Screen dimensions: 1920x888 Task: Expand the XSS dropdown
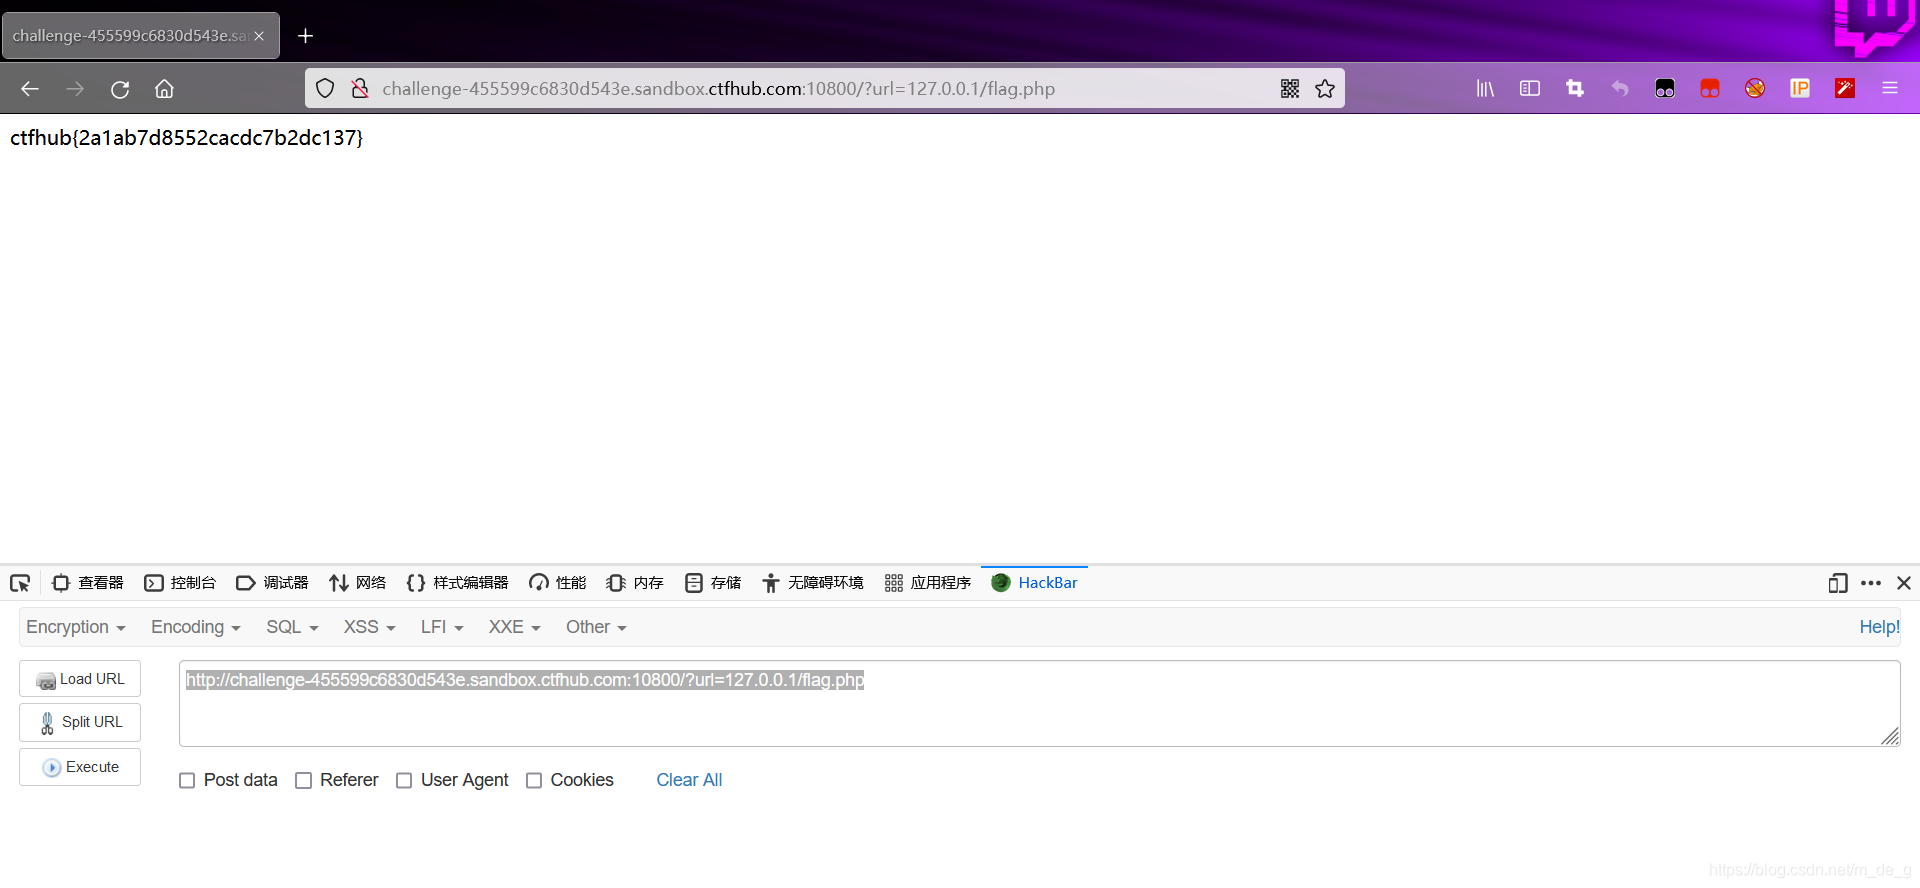[x=370, y=627]
